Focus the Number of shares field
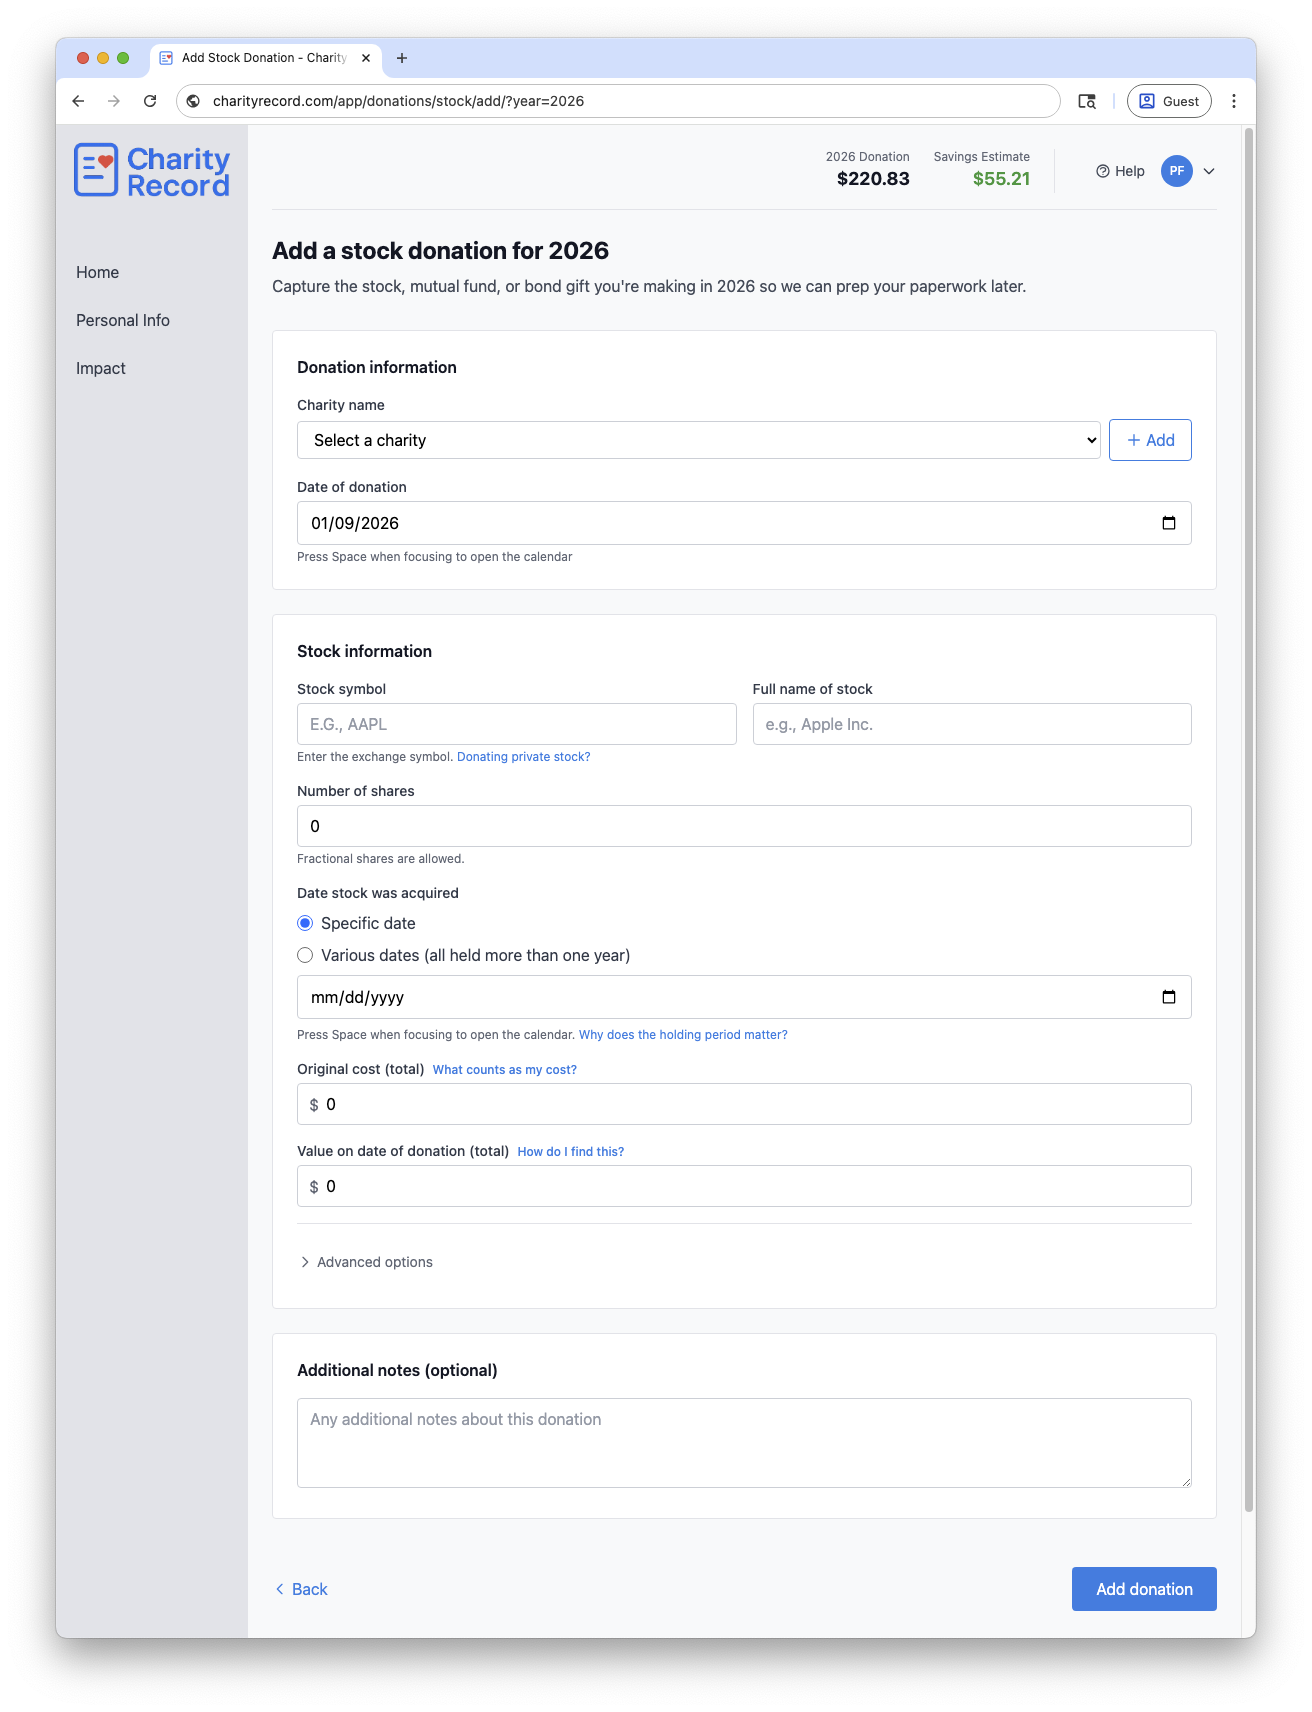The width and height of the screenshot is (1312, 1712). pyautogui.click(x=744, y=826)
